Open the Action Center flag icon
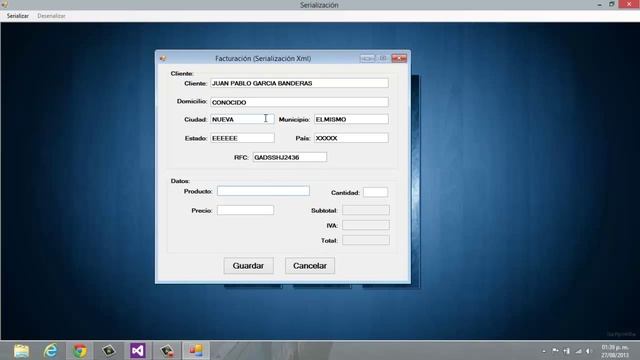Image resolution: width=640 pixels, height=360 pixels. pyautogui.click(x=556, y=351)
